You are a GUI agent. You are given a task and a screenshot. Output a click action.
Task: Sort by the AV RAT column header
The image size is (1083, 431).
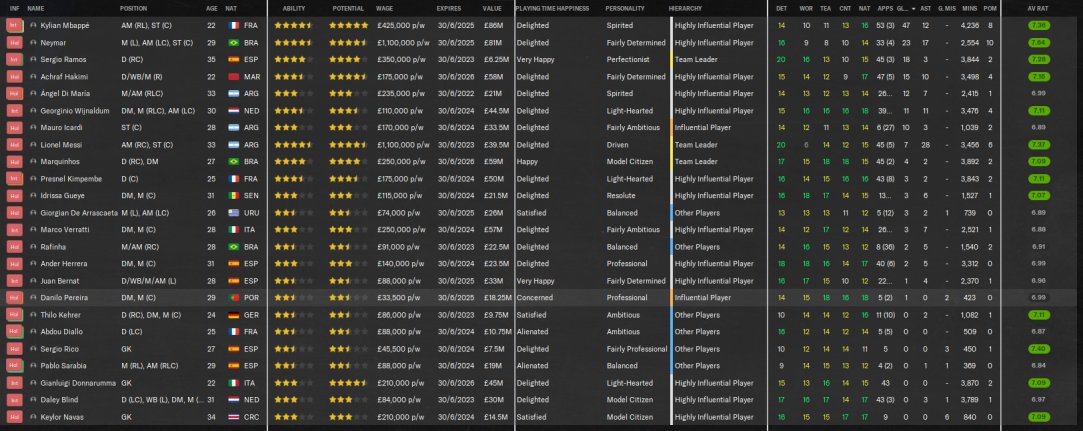[1038, 8]
